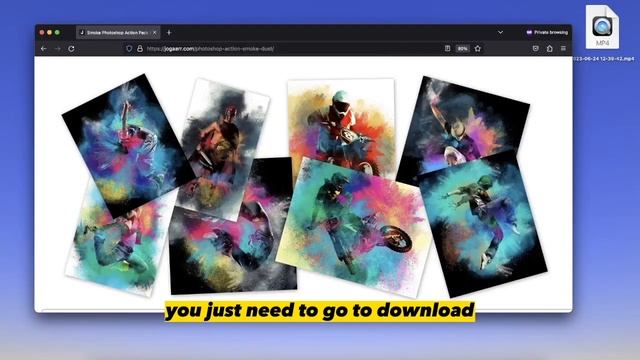The height and width of the screenshot is (360, 640).
Task: Click the blue-smoke dancer image on black
Action: (129, 146)
